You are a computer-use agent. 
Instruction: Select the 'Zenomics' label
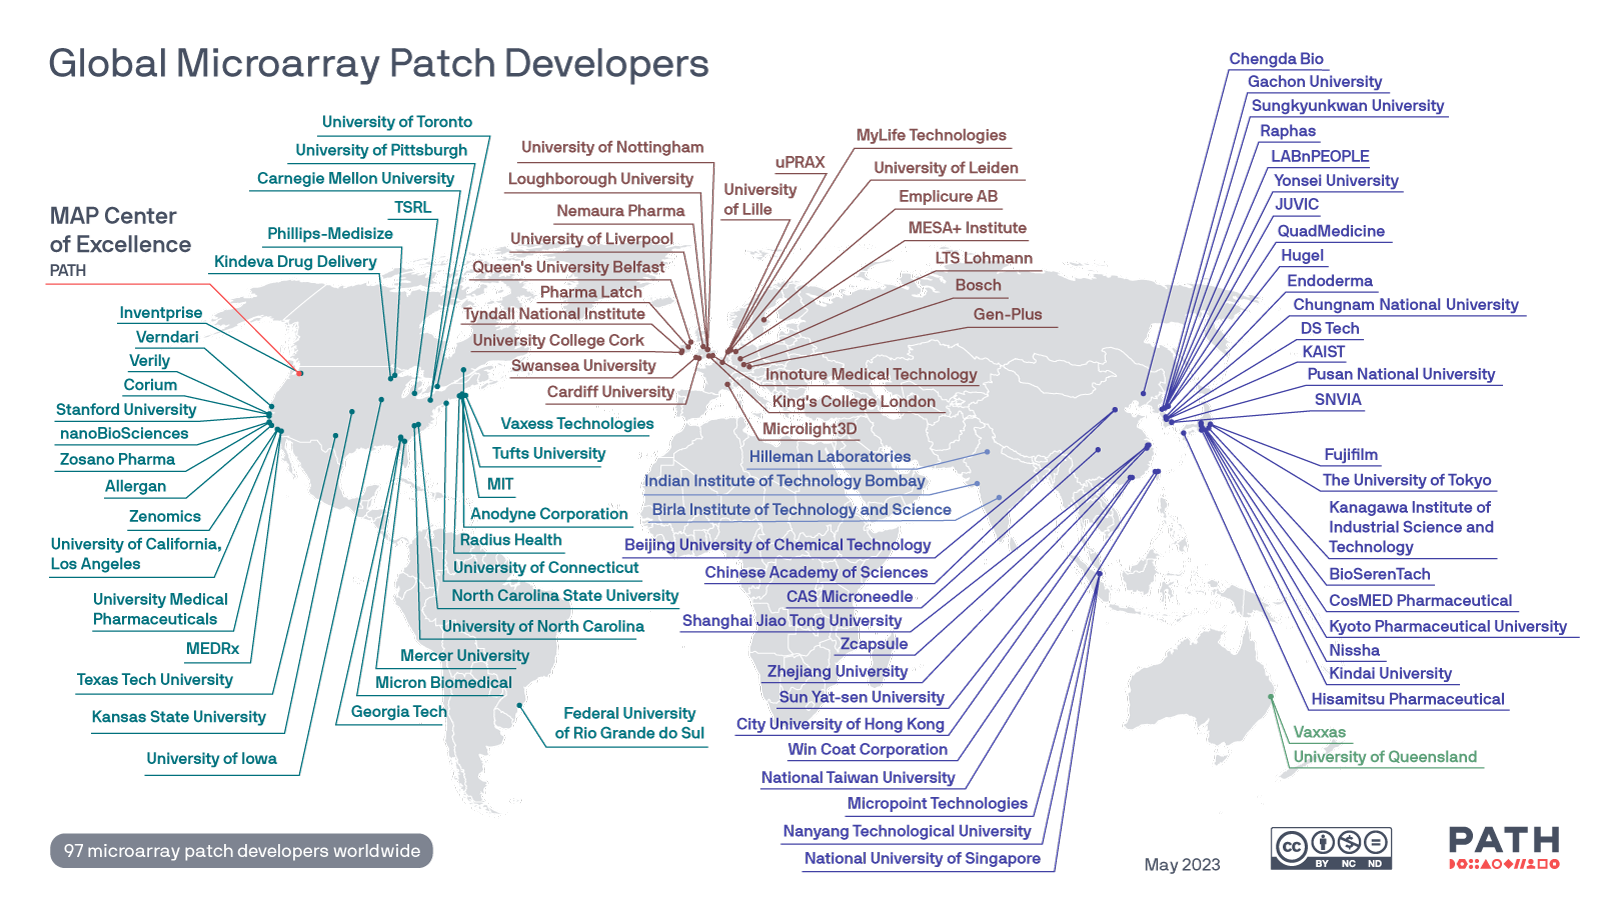(x=165, y=517)
